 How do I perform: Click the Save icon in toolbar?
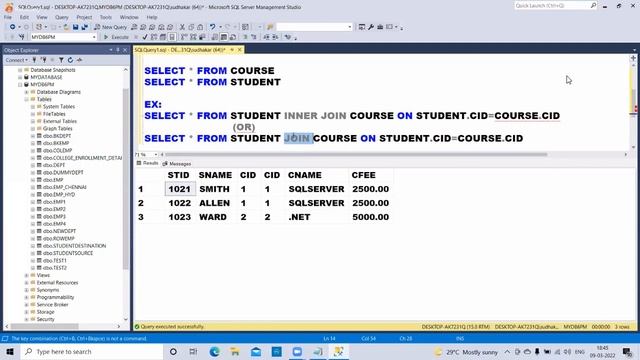coord(76,27)
